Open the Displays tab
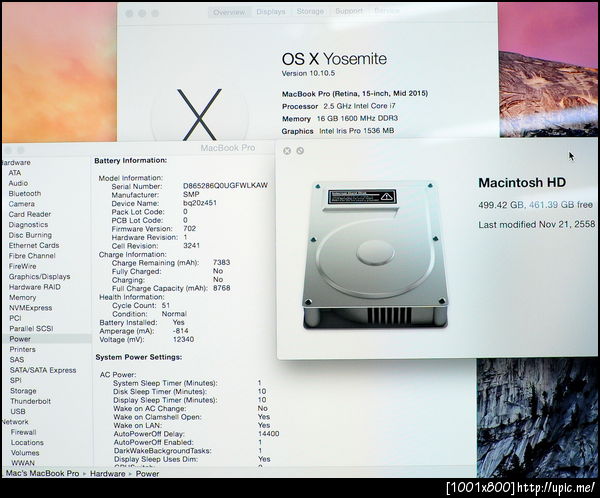 coord(271,12)
